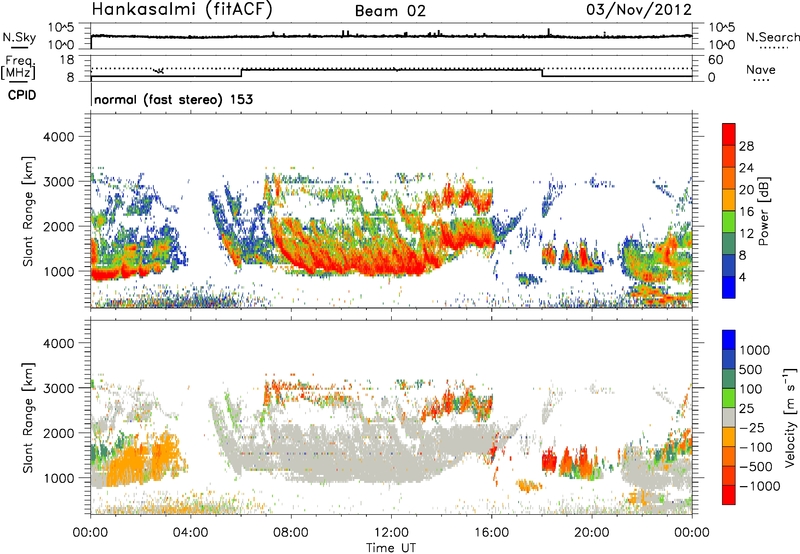Click the Nave legend label
Viewport: 800px width, 554px height.
(761, 70)
